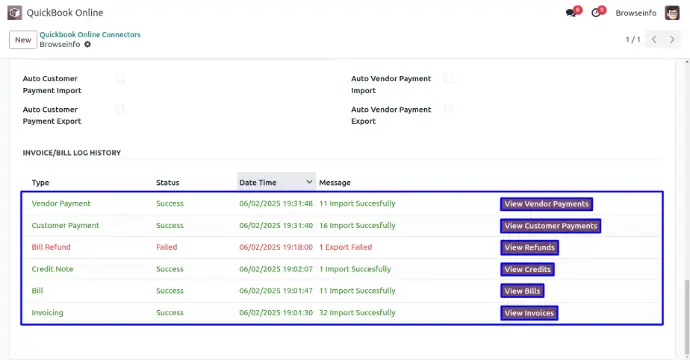The width and height of the screenshot is (690, 360).
Task: Enable Auto Vendor Payment Import checkbox
Action: (448, 79)
